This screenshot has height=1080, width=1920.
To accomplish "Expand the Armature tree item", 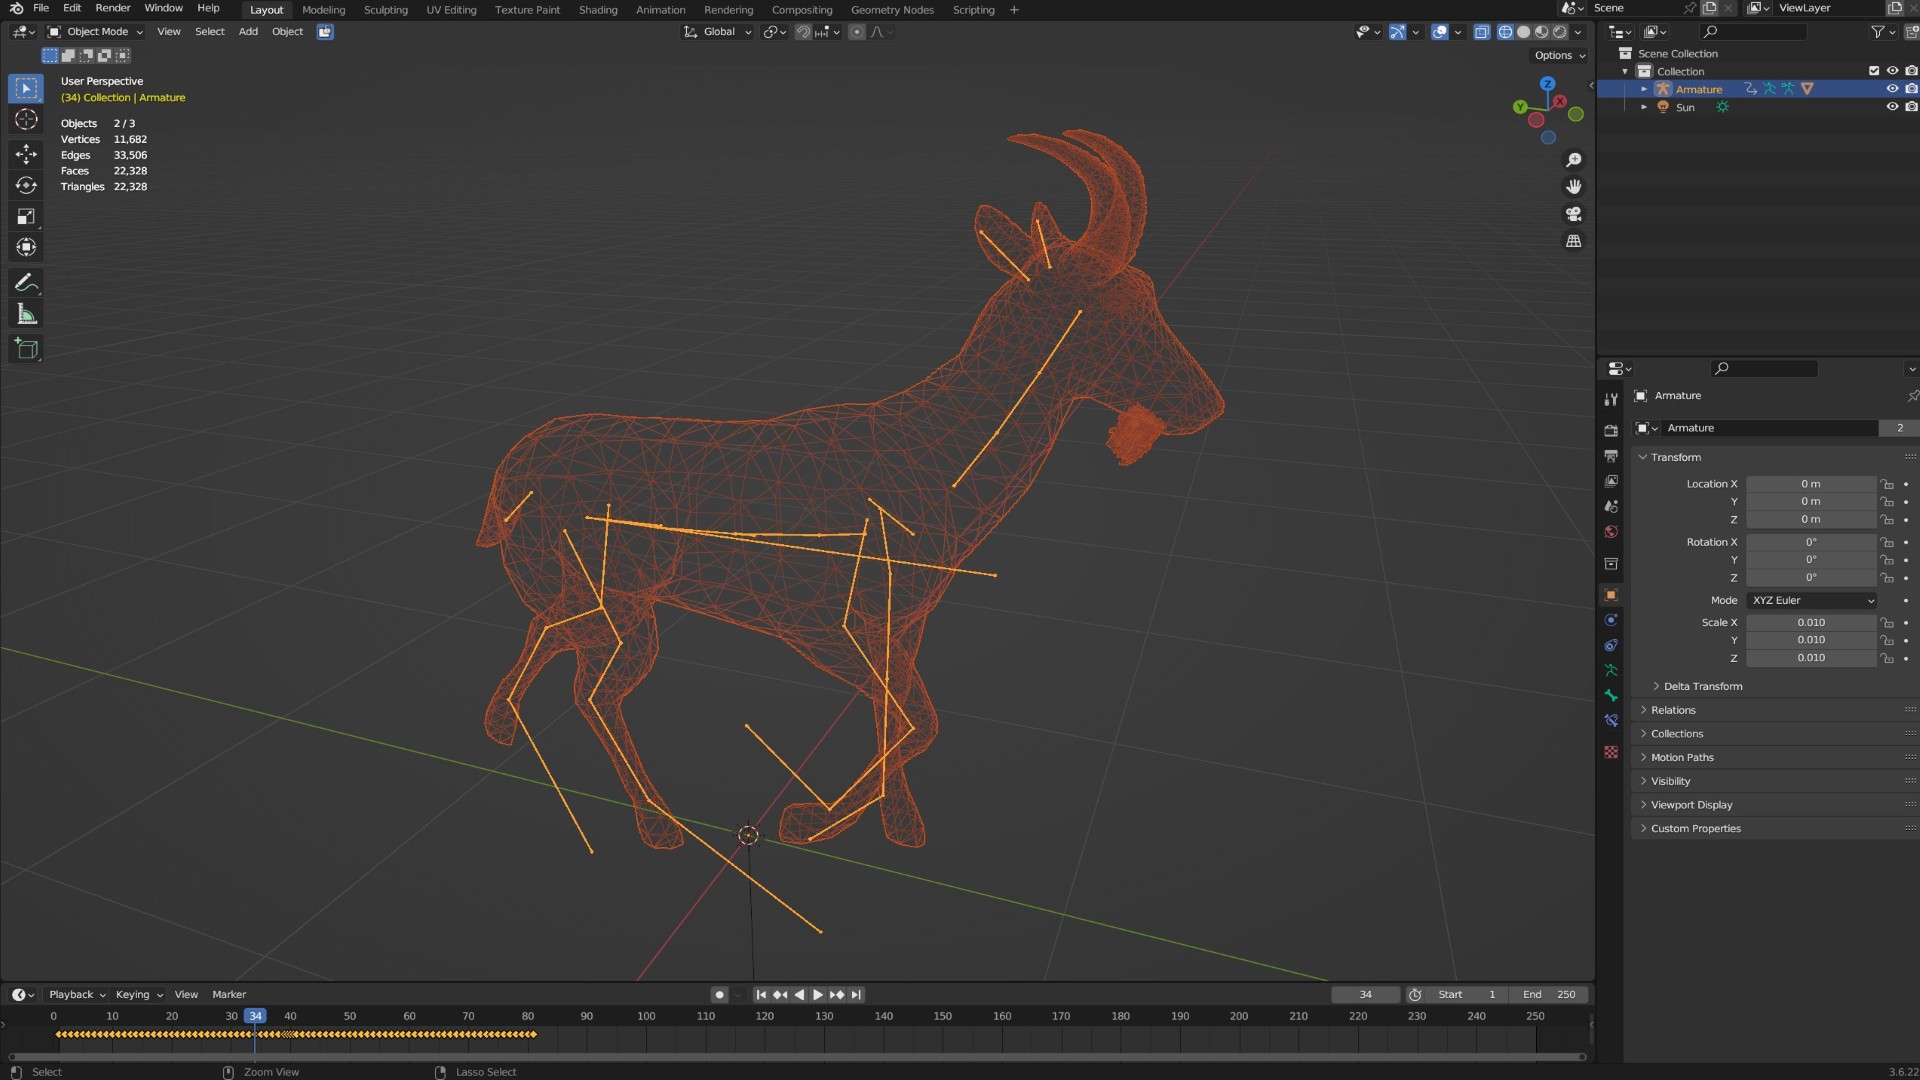I will point(1644,89).
